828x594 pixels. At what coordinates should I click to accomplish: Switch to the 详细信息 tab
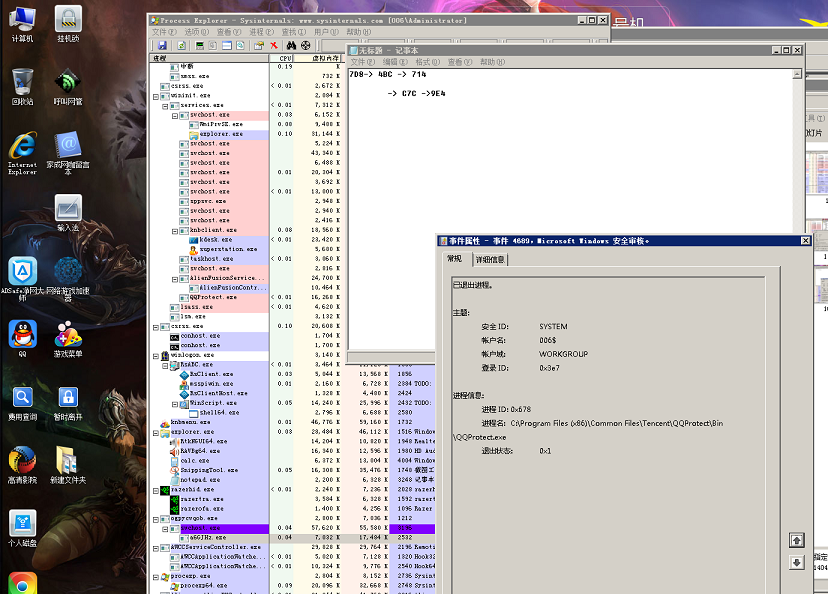click(x=490, y=260)
